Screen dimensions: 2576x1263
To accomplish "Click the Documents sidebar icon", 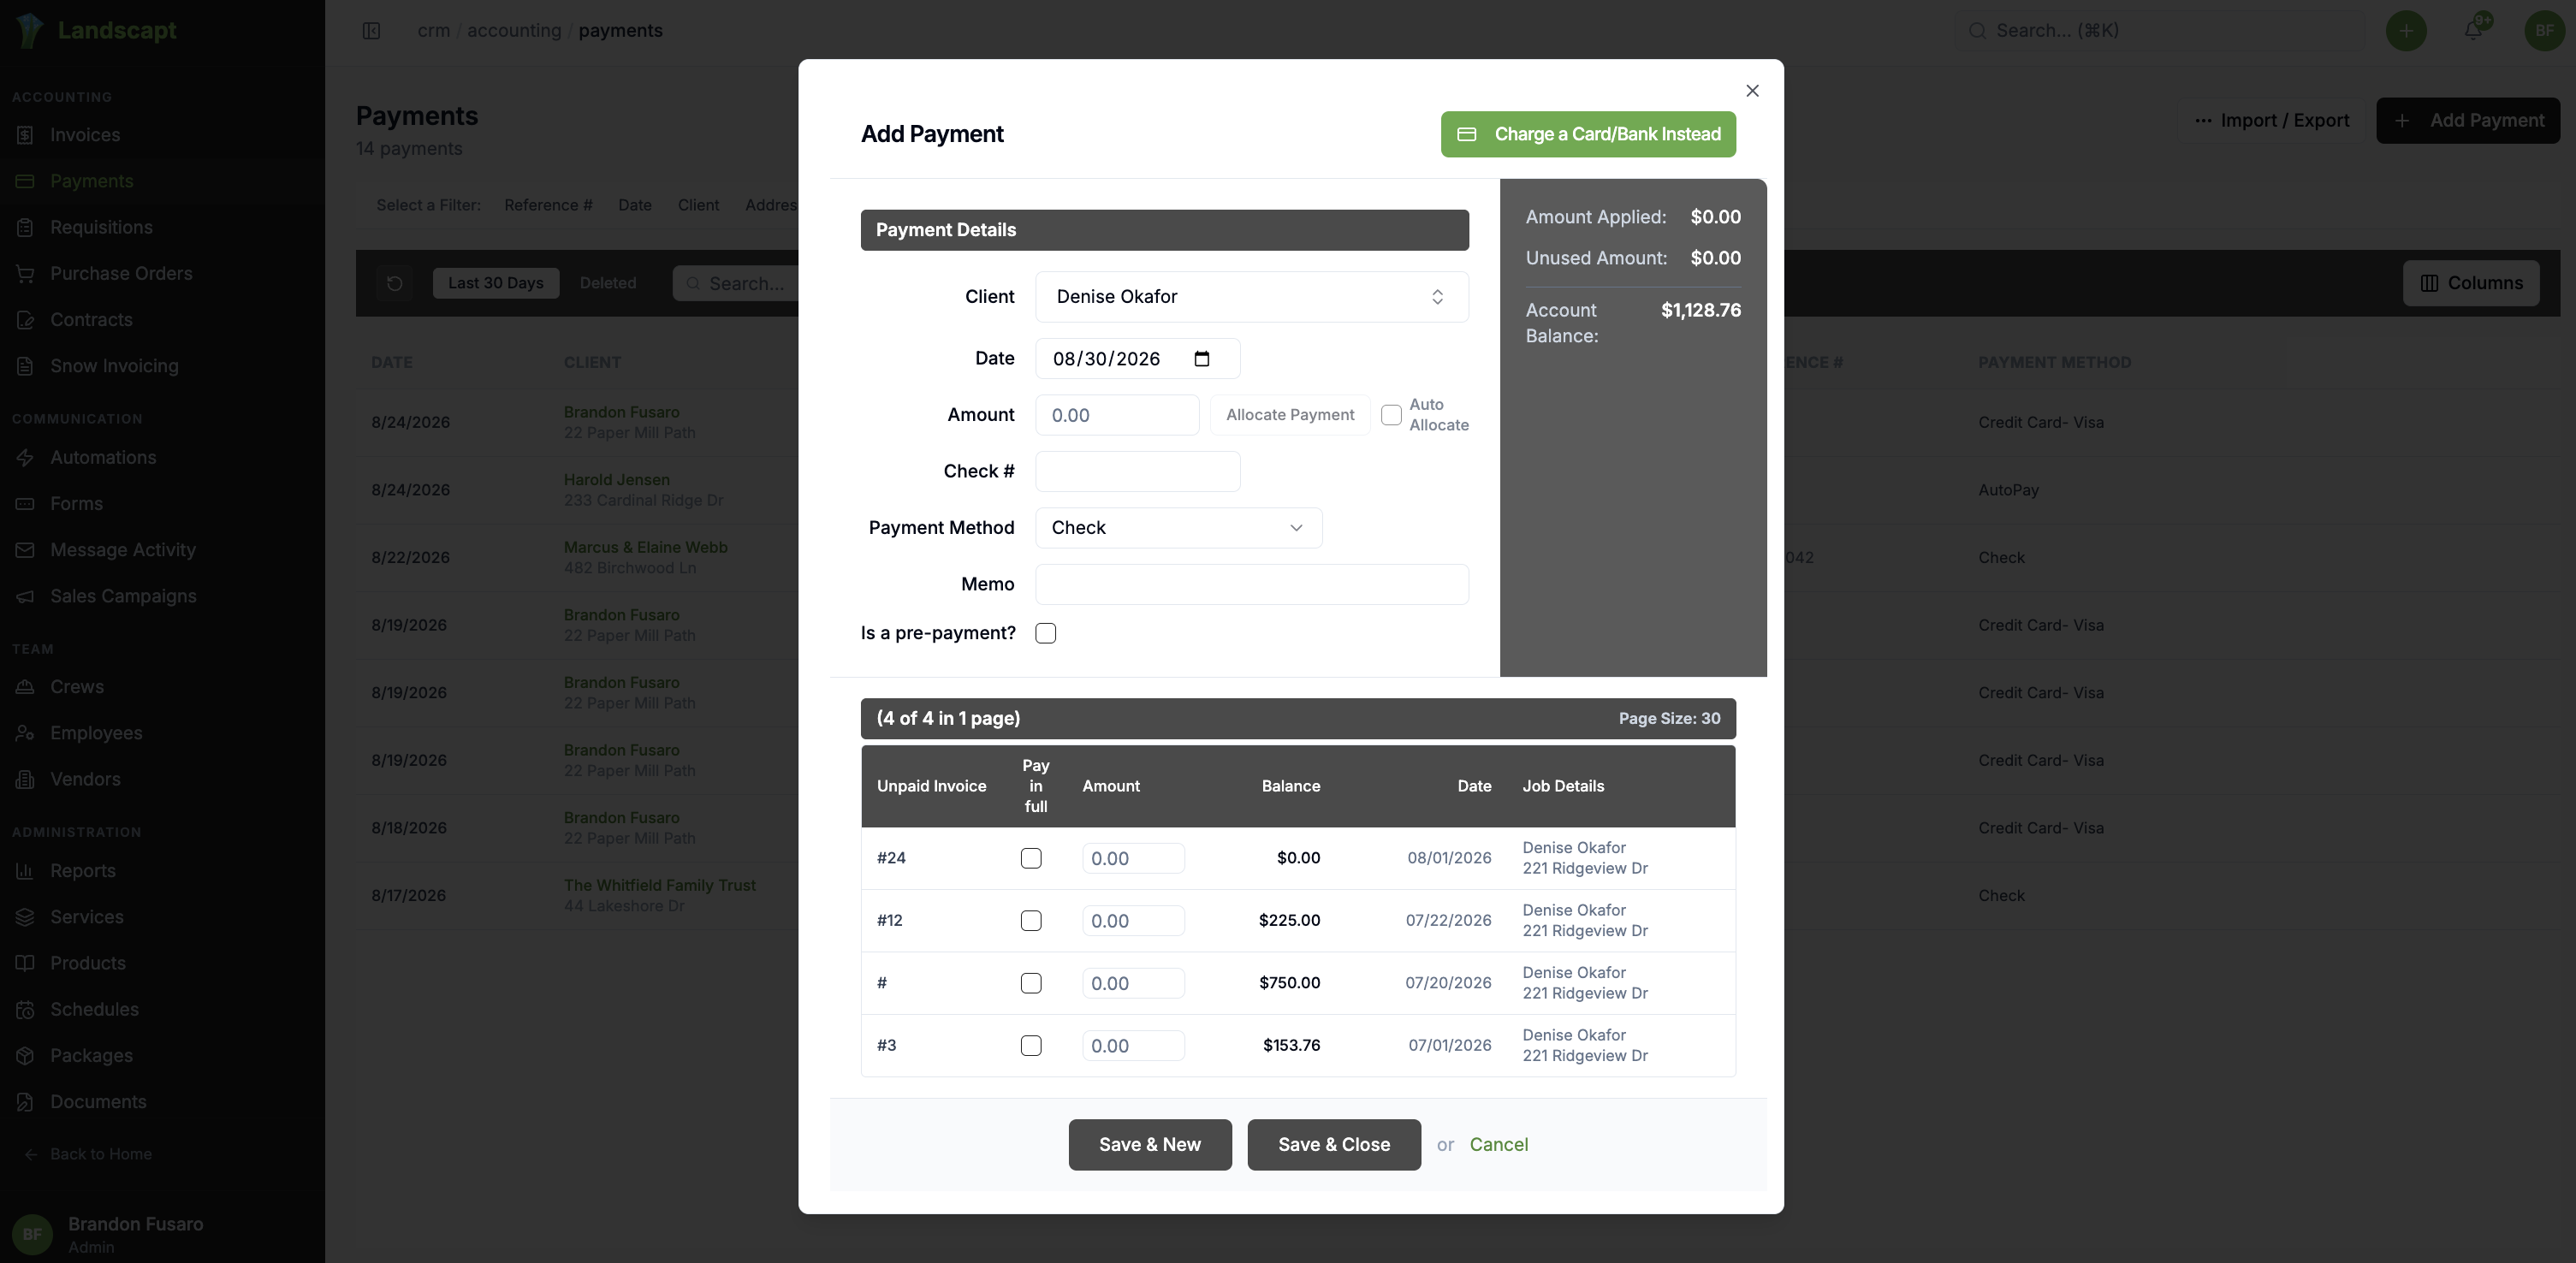I will (26, 1102).
